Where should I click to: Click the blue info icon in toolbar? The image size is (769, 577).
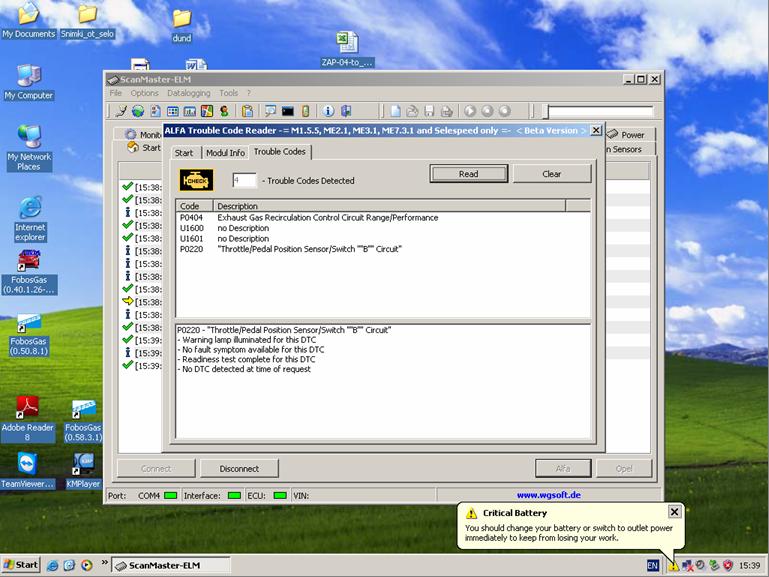328,111
